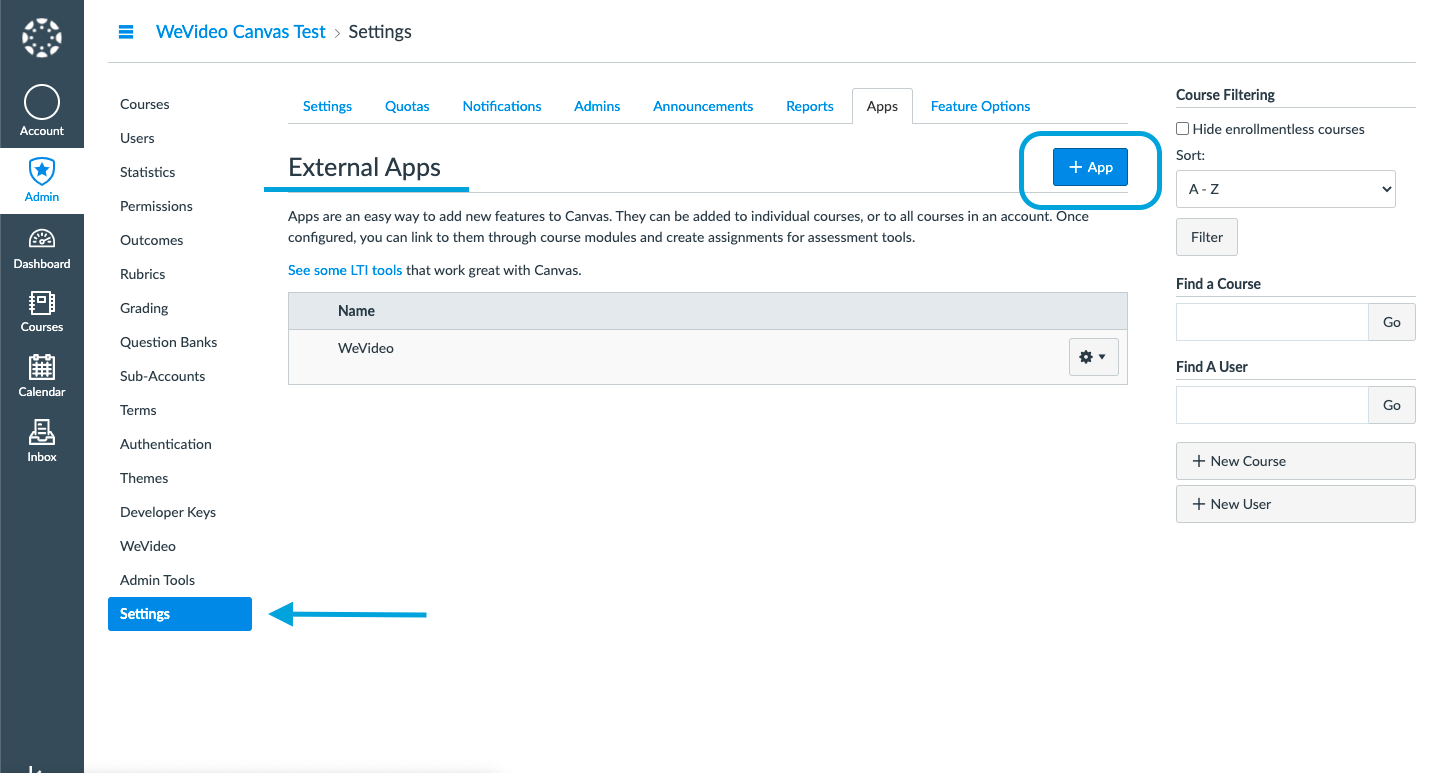The height and width of the screenshot is (773, 1440).
Task: Switch to the Reports tab
Action: coord(810,106)
